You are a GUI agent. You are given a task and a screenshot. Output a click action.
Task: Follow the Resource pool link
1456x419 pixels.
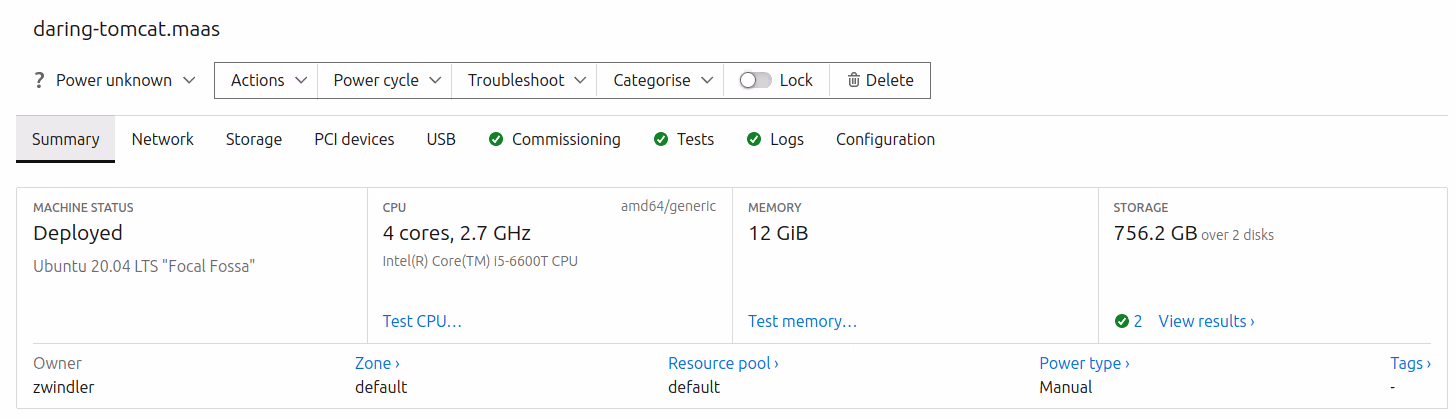coord(723,363)
